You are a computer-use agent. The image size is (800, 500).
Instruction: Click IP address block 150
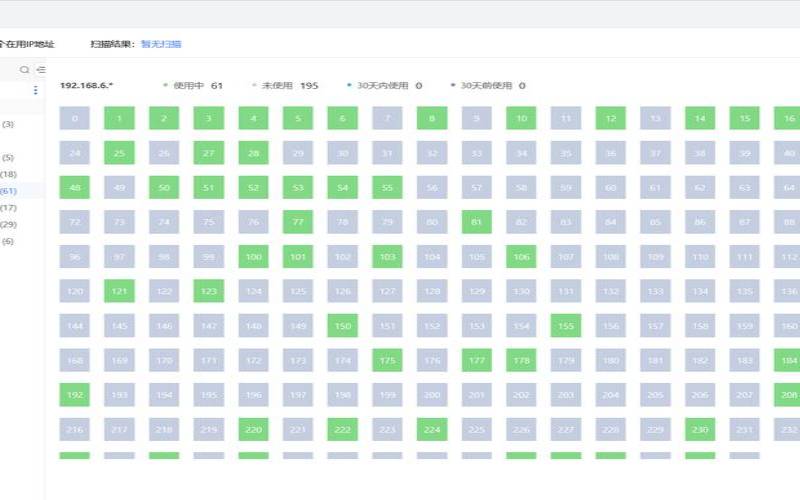pos(342,326)
